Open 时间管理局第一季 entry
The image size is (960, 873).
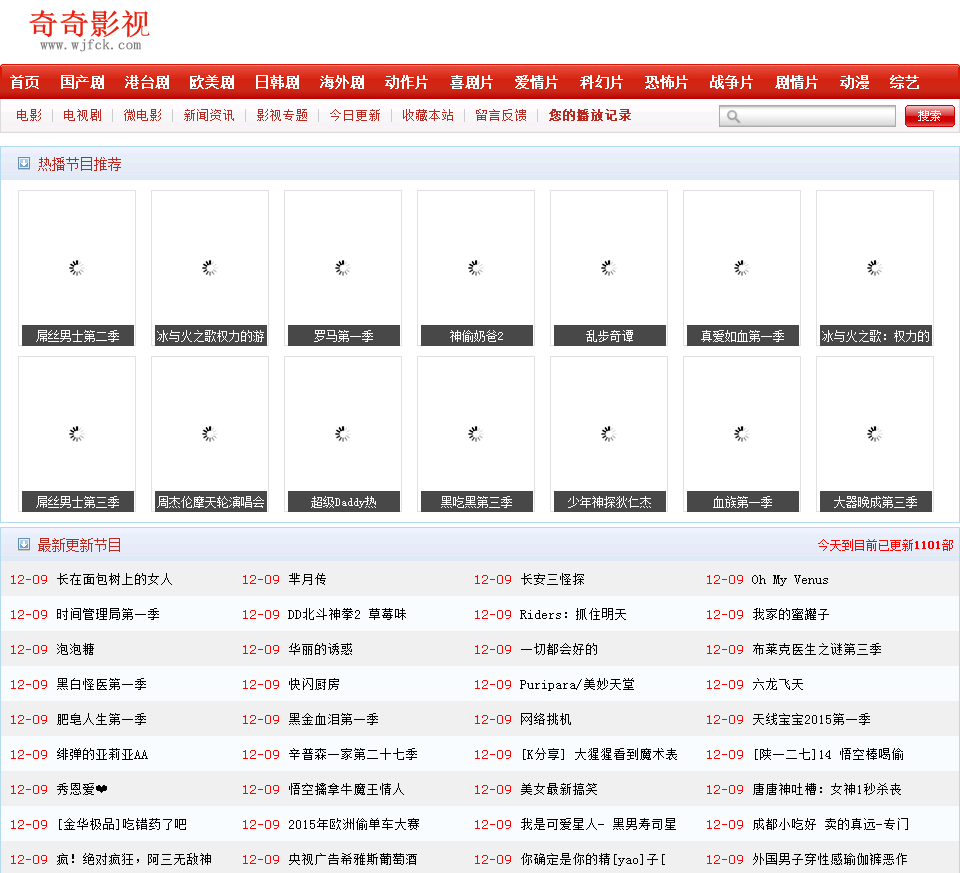pos(108,614)
